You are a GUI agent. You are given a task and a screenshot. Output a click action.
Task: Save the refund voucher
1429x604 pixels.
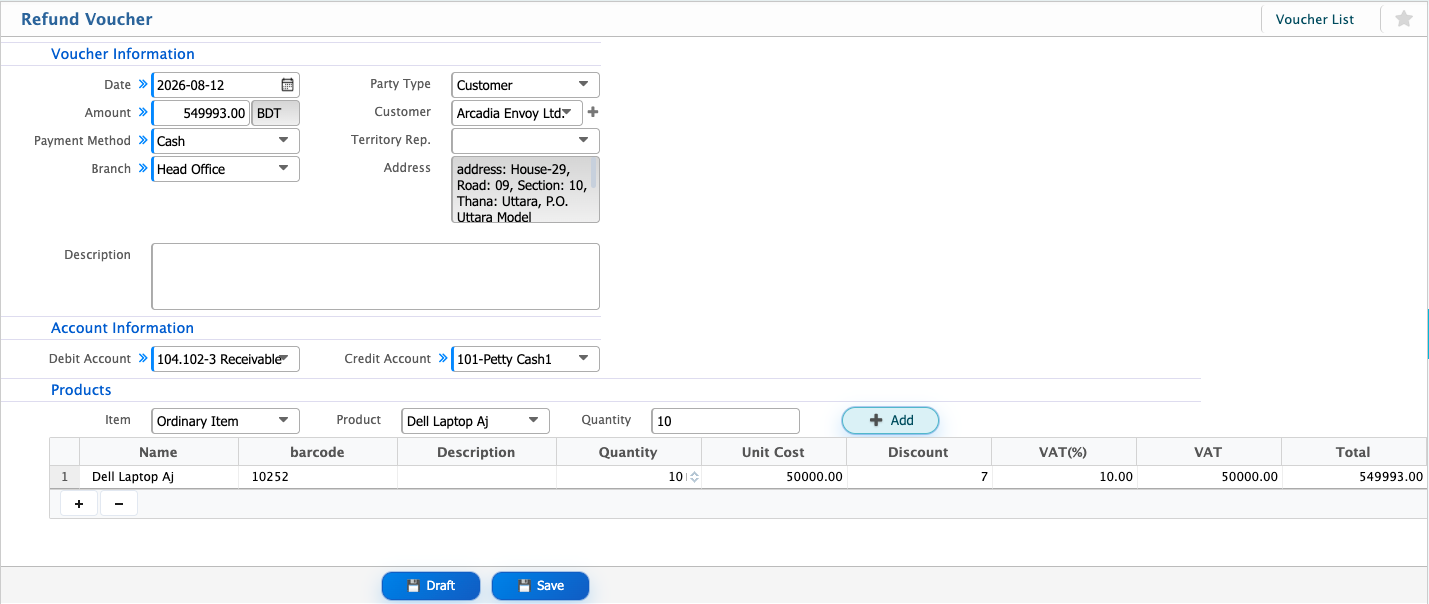pos(540,586)
